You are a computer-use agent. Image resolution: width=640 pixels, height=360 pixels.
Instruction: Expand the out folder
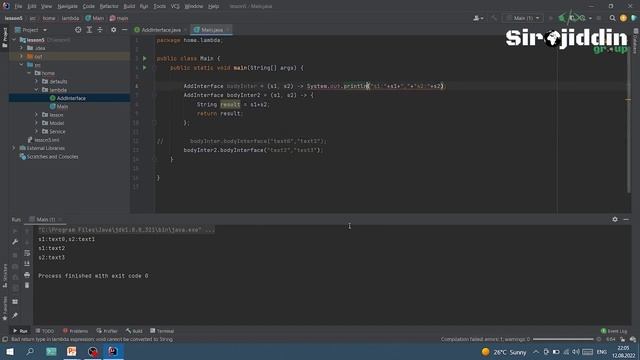pos(21,56)
